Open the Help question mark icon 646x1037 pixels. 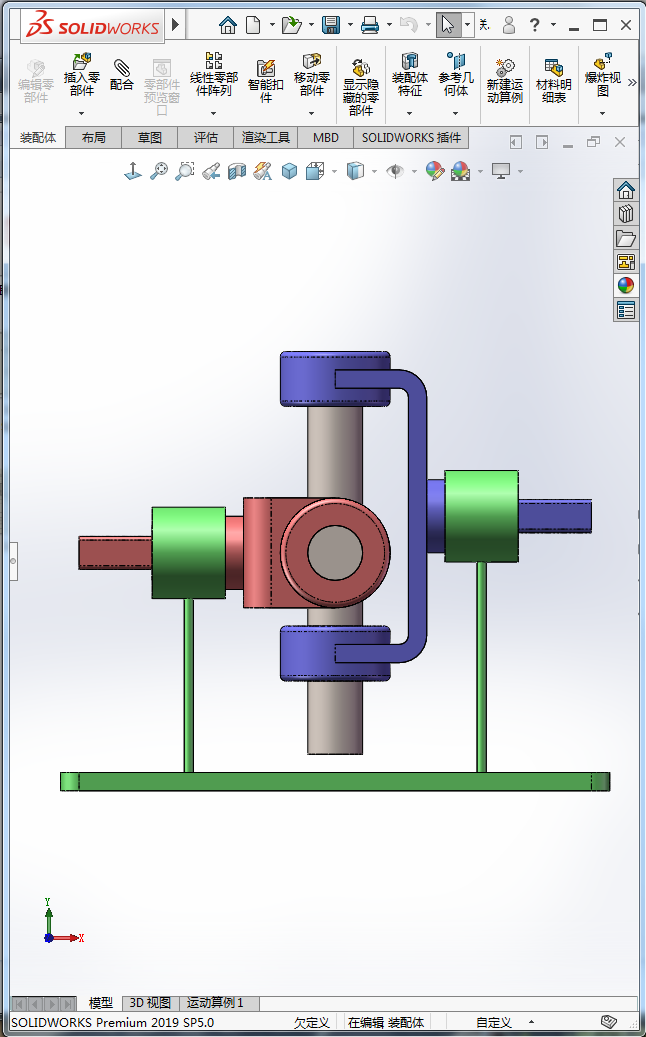point(535,26)
